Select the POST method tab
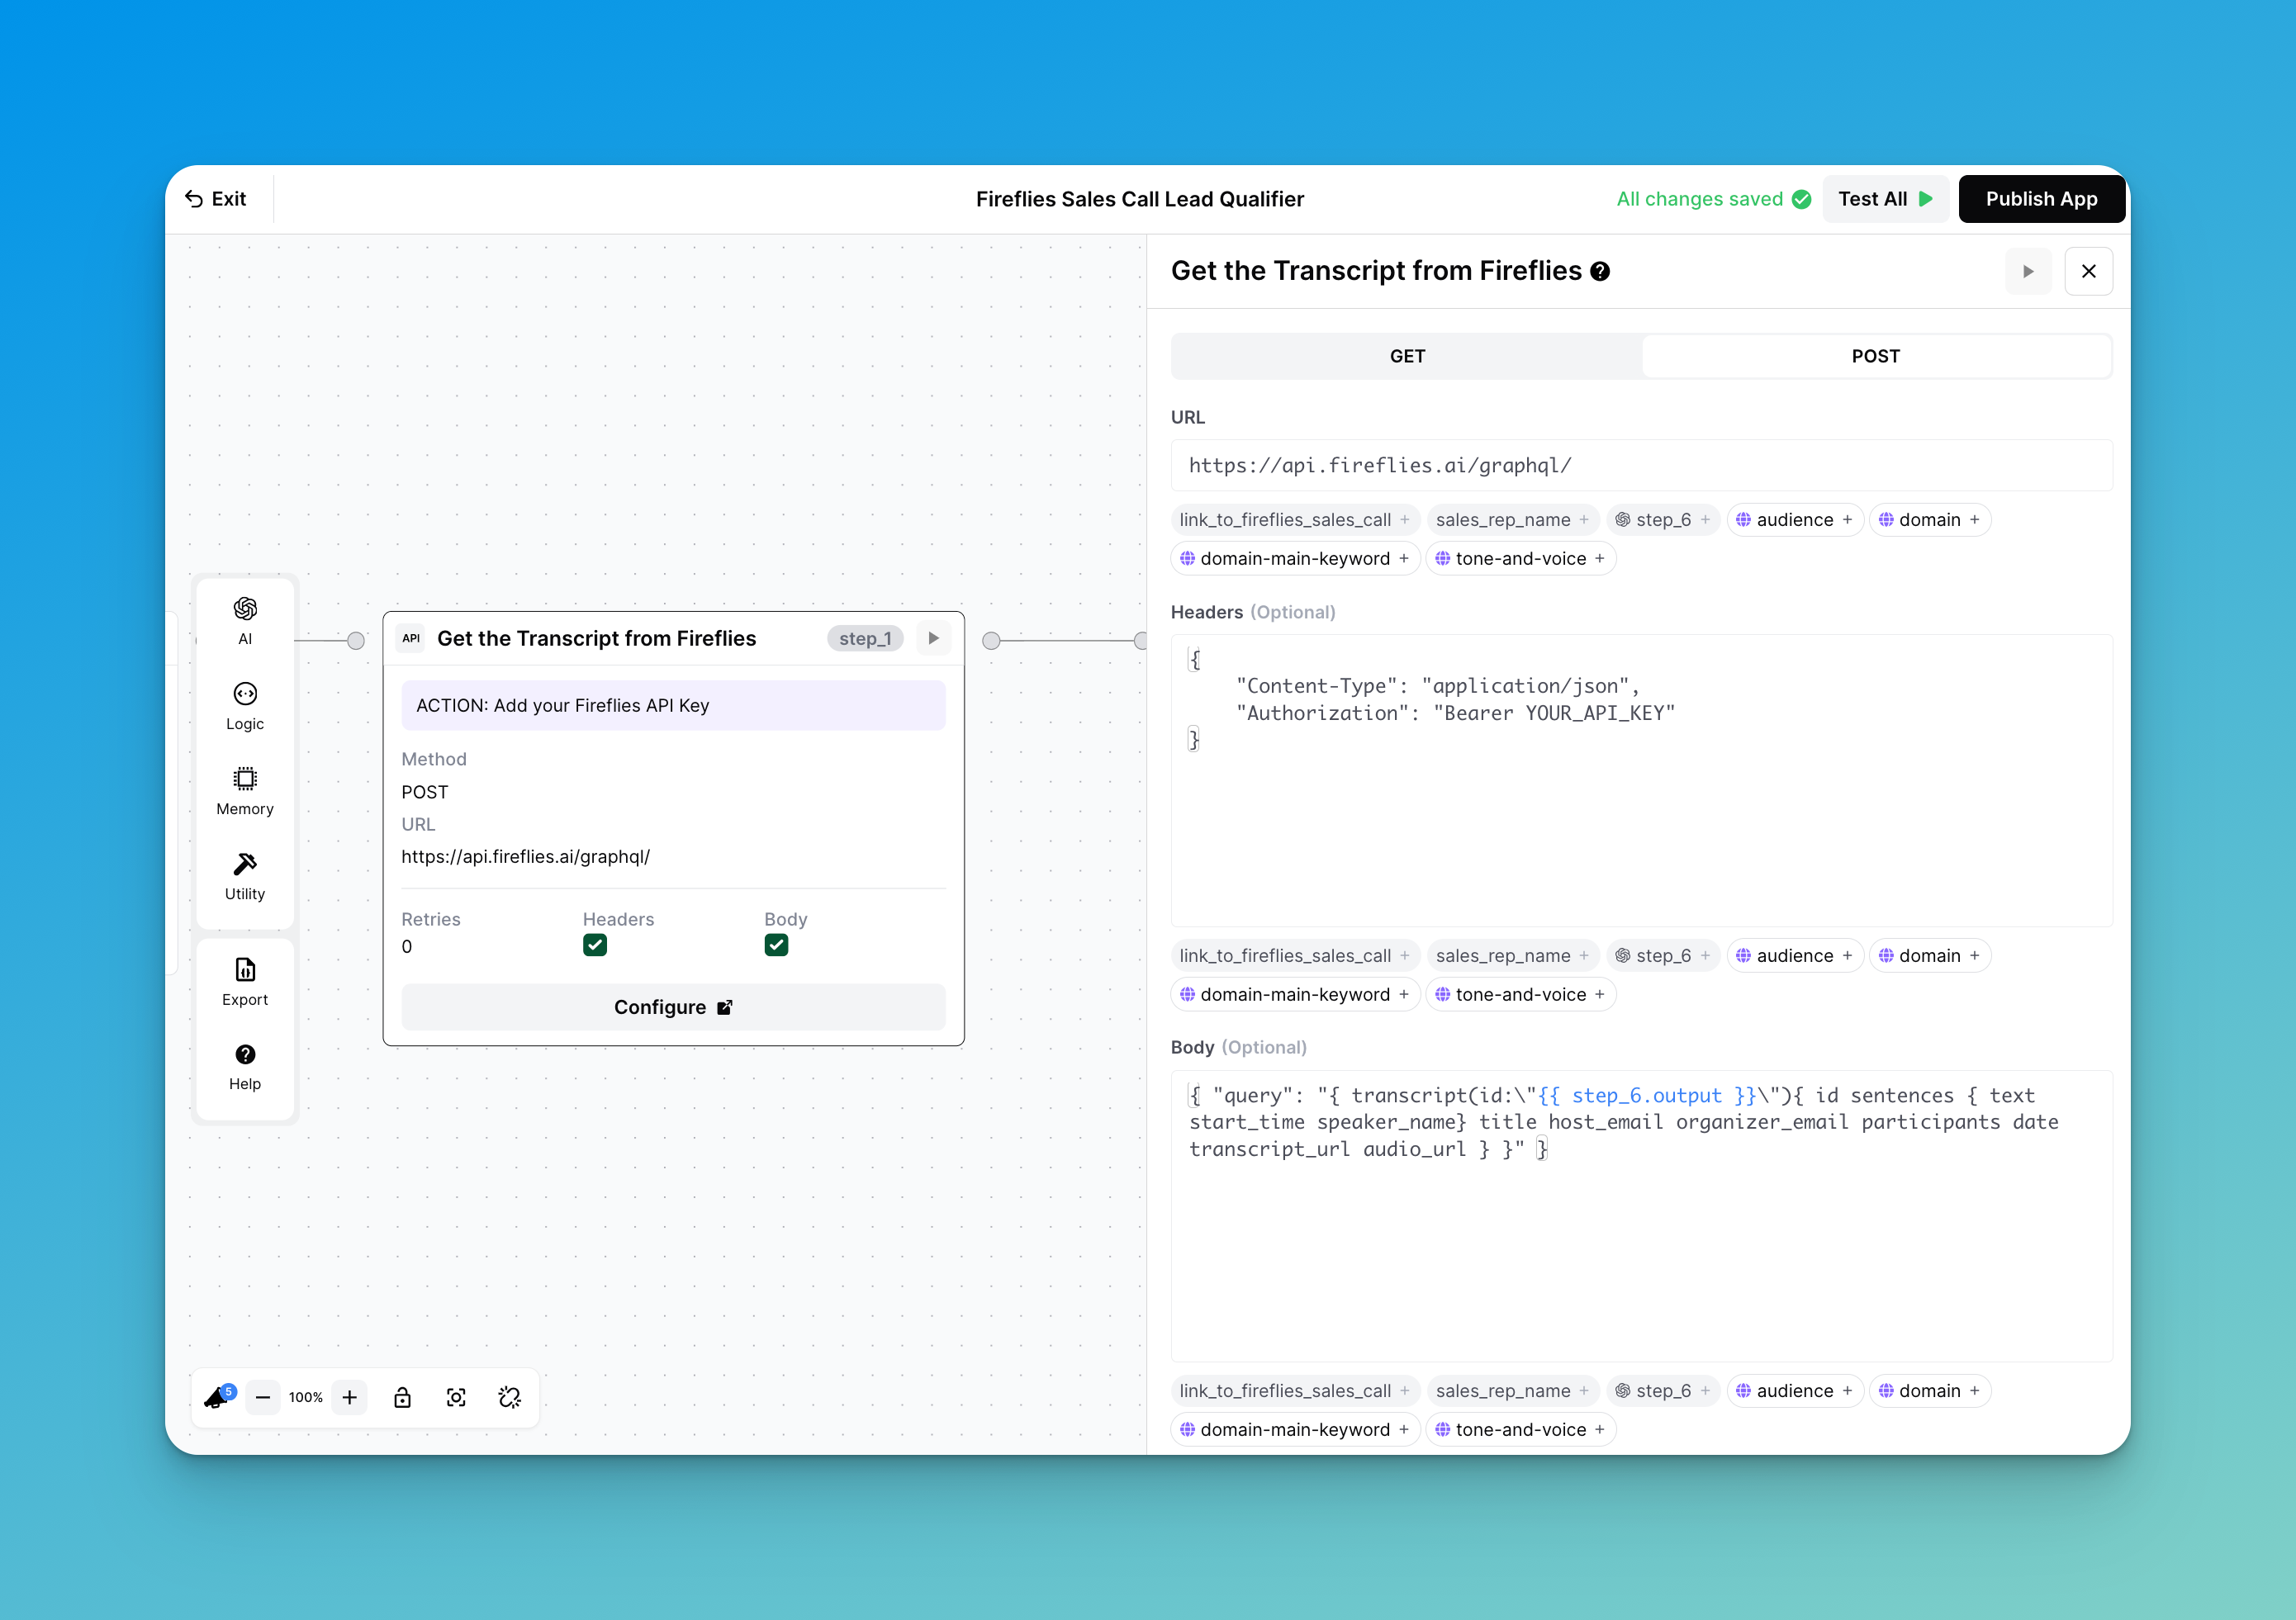This screenshot has height=1620, width=2296. click(x=1875, y=356)
